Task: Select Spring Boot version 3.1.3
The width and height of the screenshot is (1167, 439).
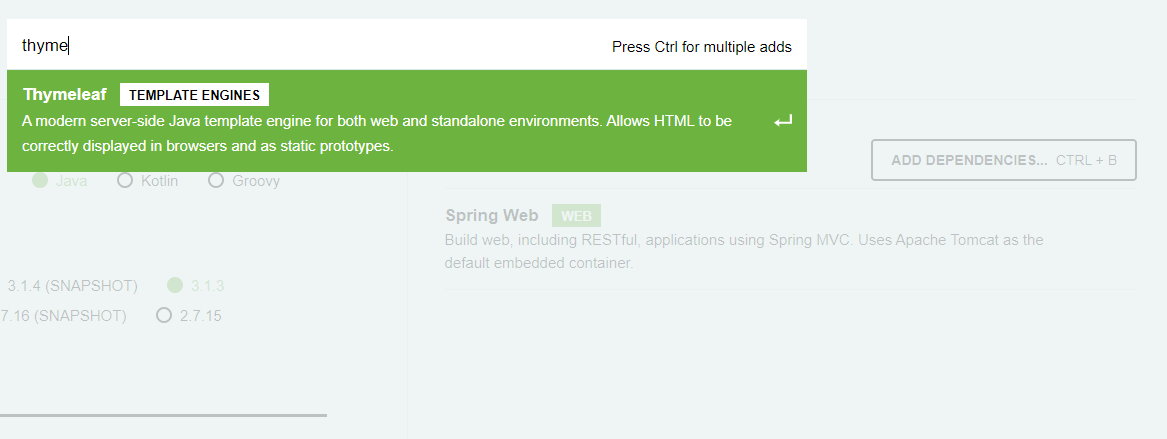Action: pos(176,285)
